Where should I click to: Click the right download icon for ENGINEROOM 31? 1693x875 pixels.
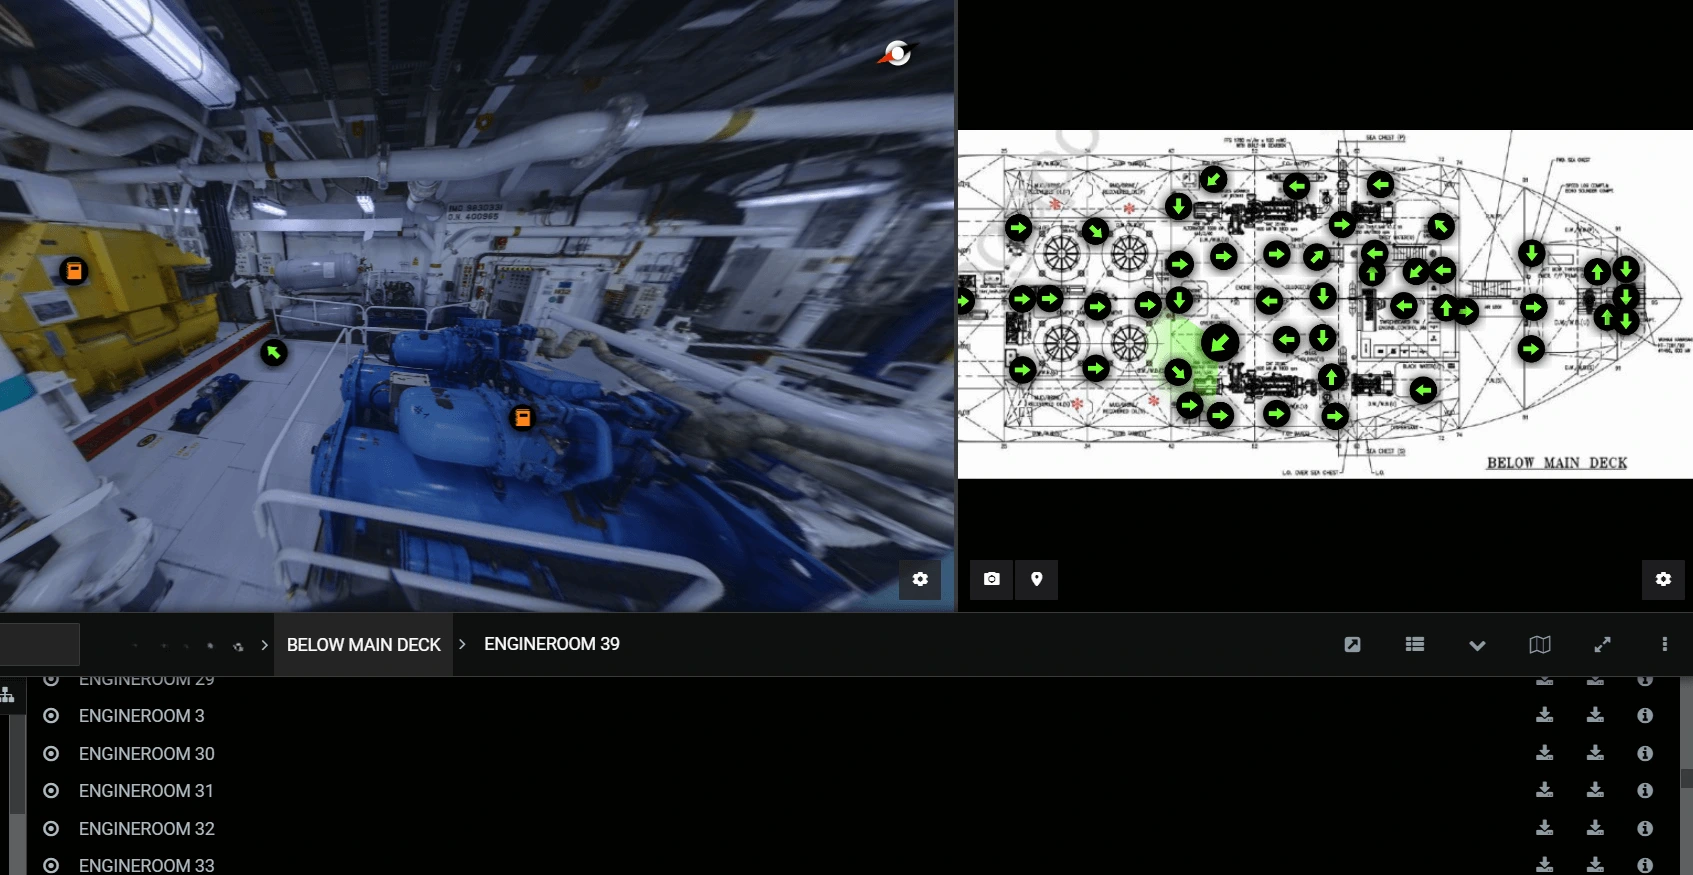pos(1595,790)
